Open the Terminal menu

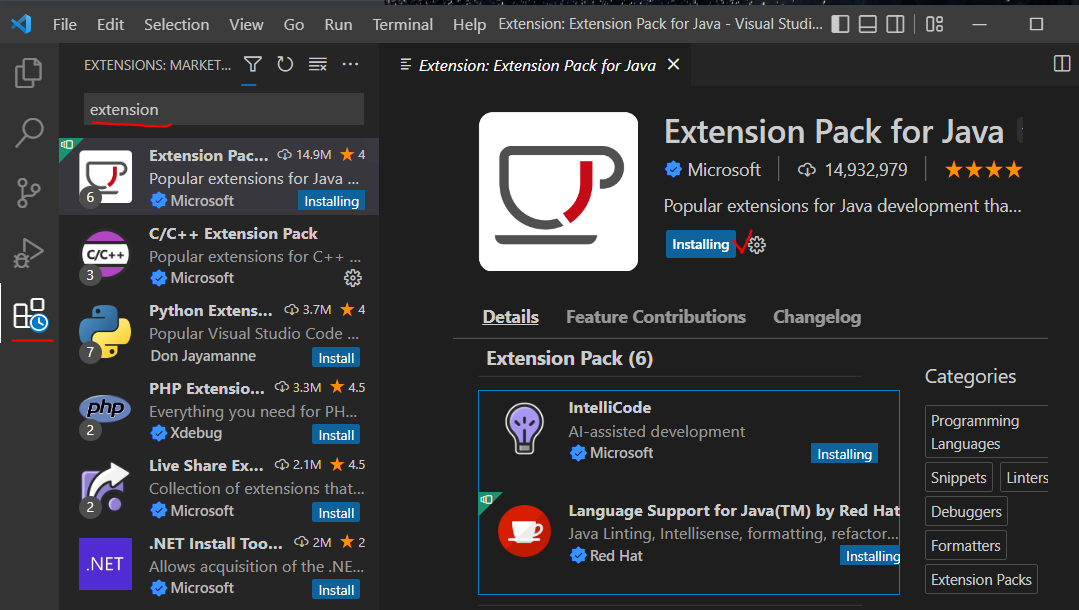[x=403, y=24]
